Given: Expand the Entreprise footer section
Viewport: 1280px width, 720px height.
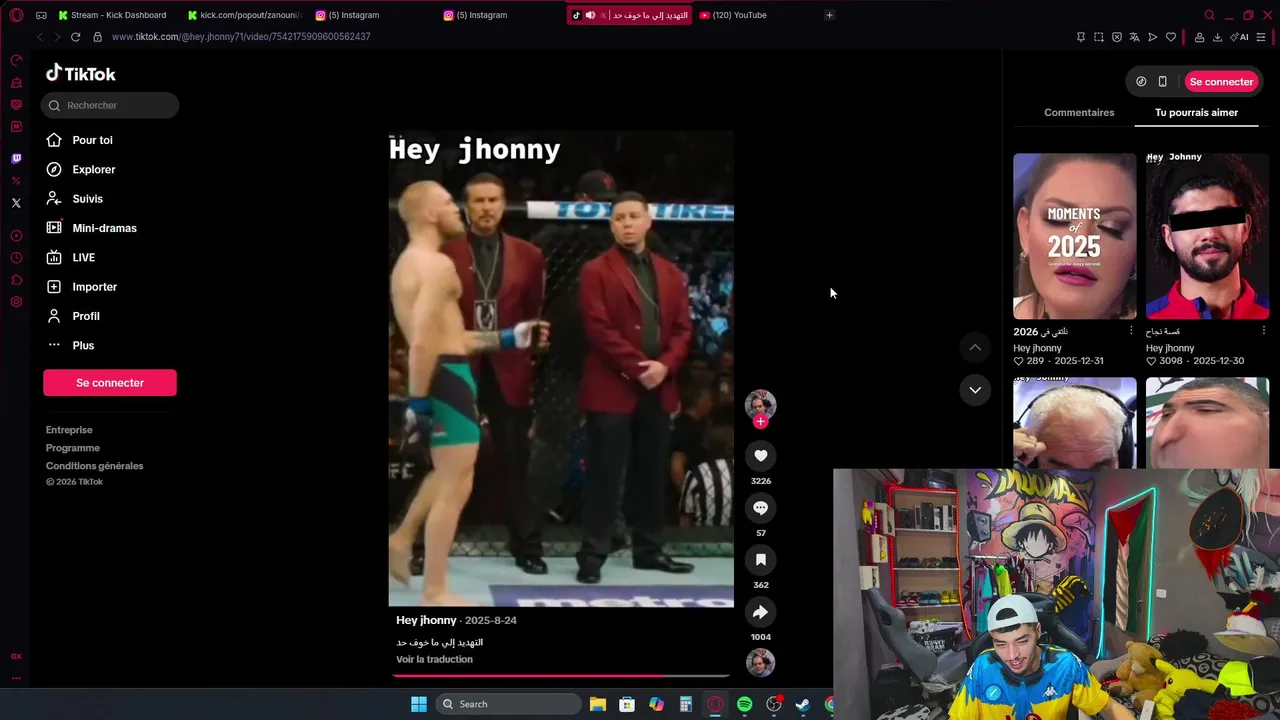Looking at the screenshot, I should [69, 430].
